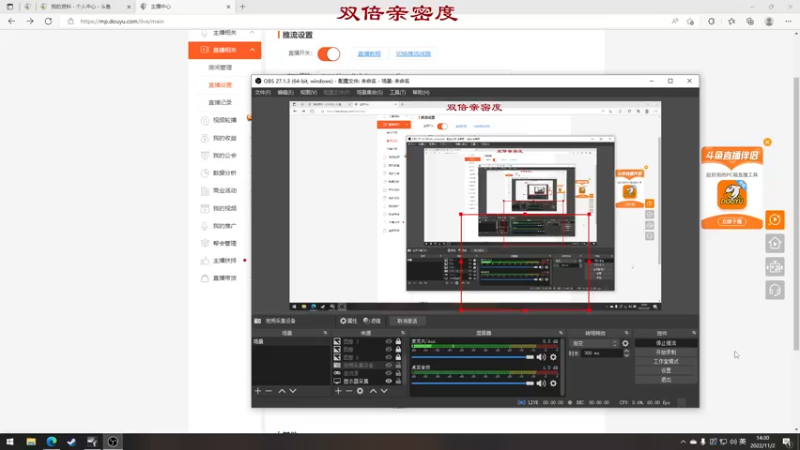This screenshot has height=450, width=800.
Task: Open 直播记录 in Douyu sidebar
Action: click(220, 103)
